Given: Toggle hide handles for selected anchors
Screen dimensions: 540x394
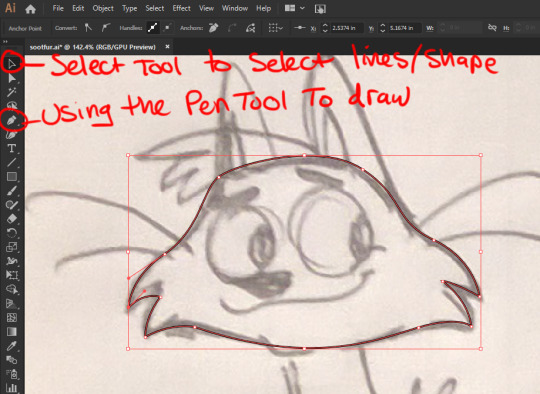Looking at the screenshot, I should click(167, 28).
